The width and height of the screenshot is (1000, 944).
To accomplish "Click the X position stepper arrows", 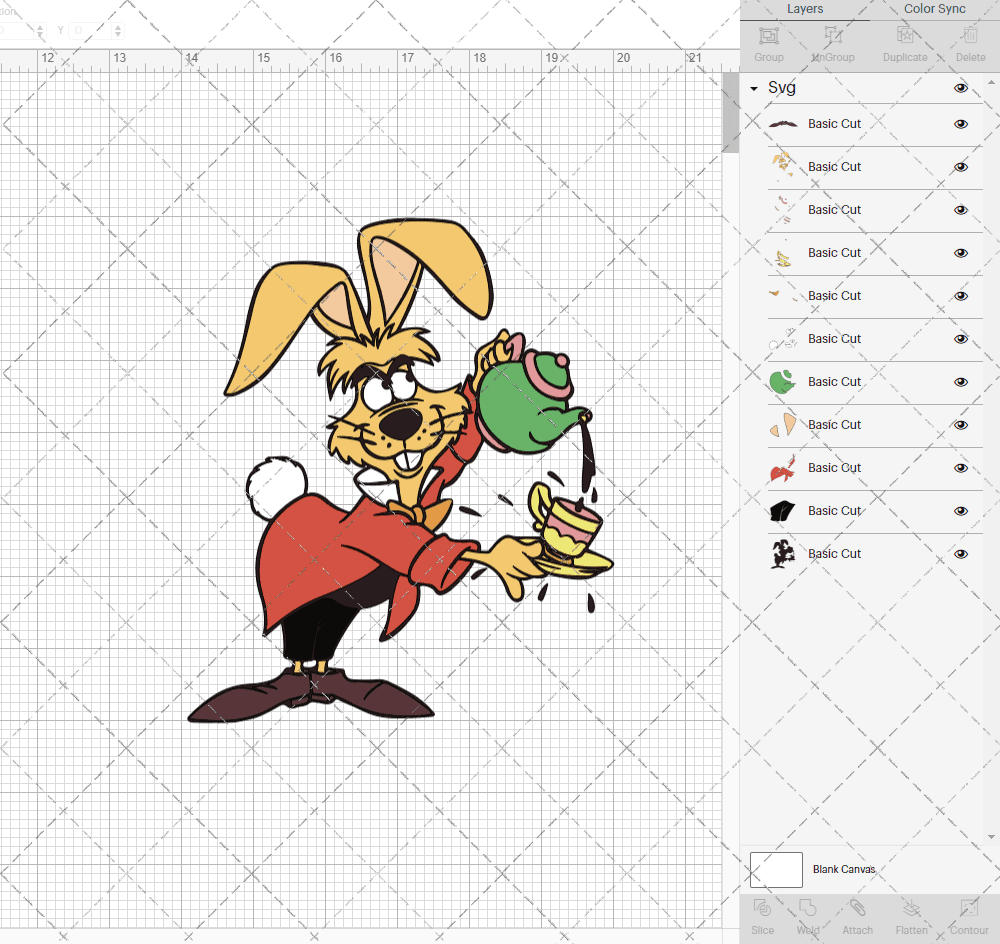I will point(40,30).
